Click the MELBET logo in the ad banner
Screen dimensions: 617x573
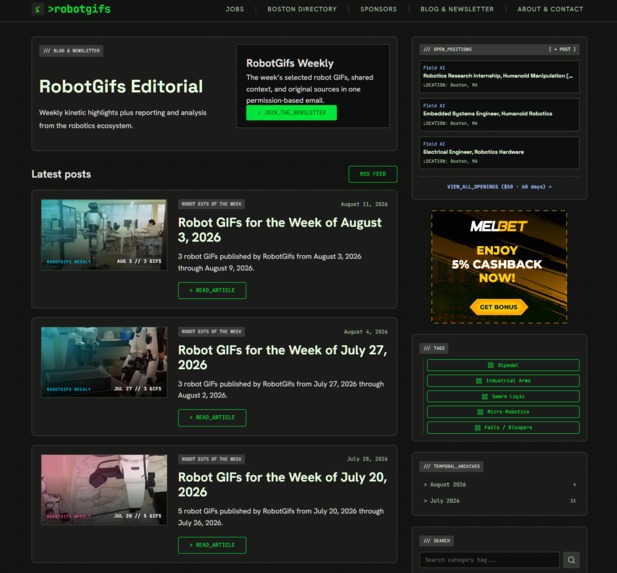click(499, 226)
